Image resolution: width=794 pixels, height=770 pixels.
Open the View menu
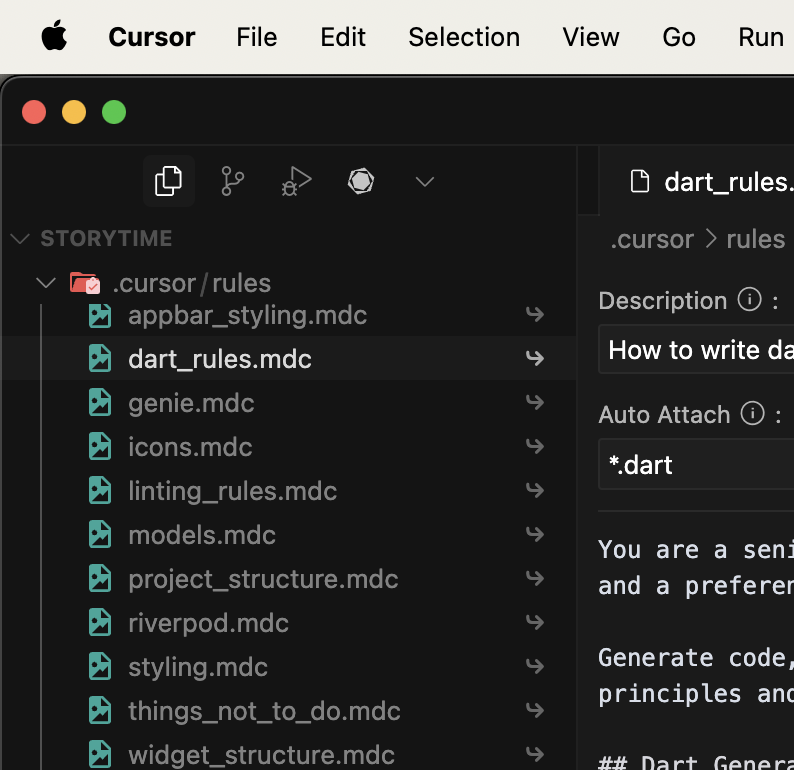point(590,37)
